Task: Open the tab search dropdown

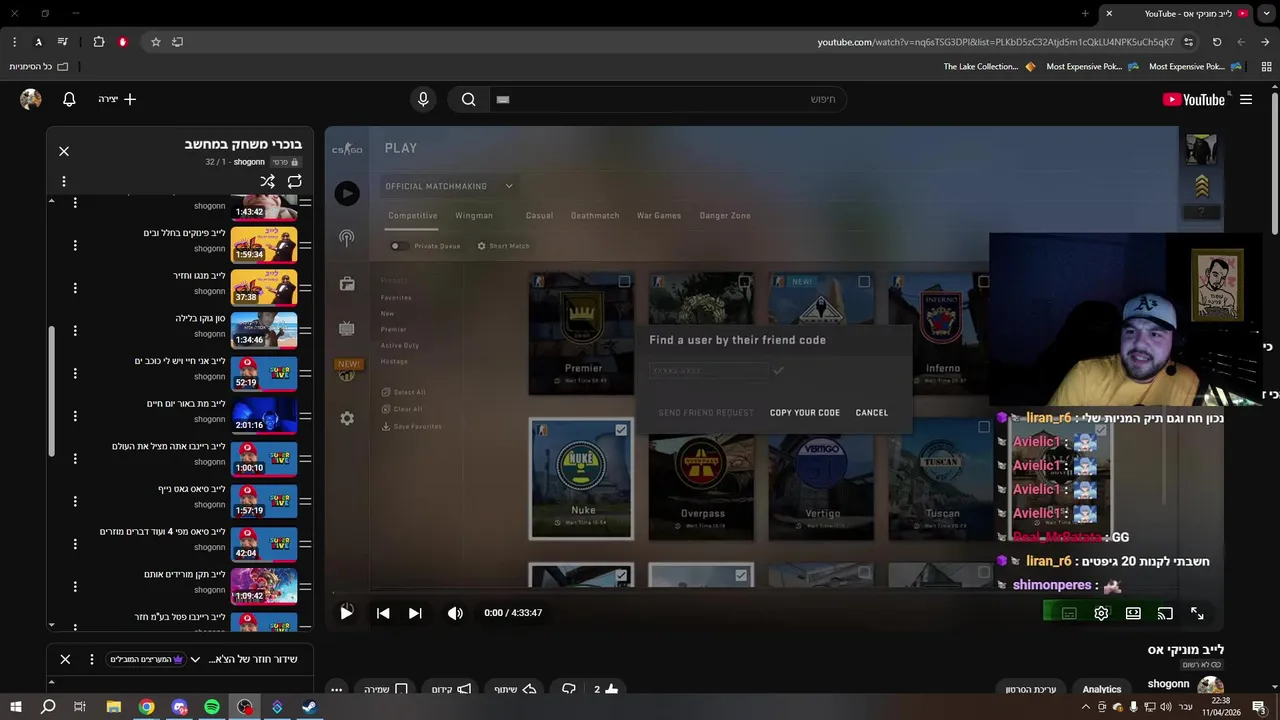Action: [1266, 13]
